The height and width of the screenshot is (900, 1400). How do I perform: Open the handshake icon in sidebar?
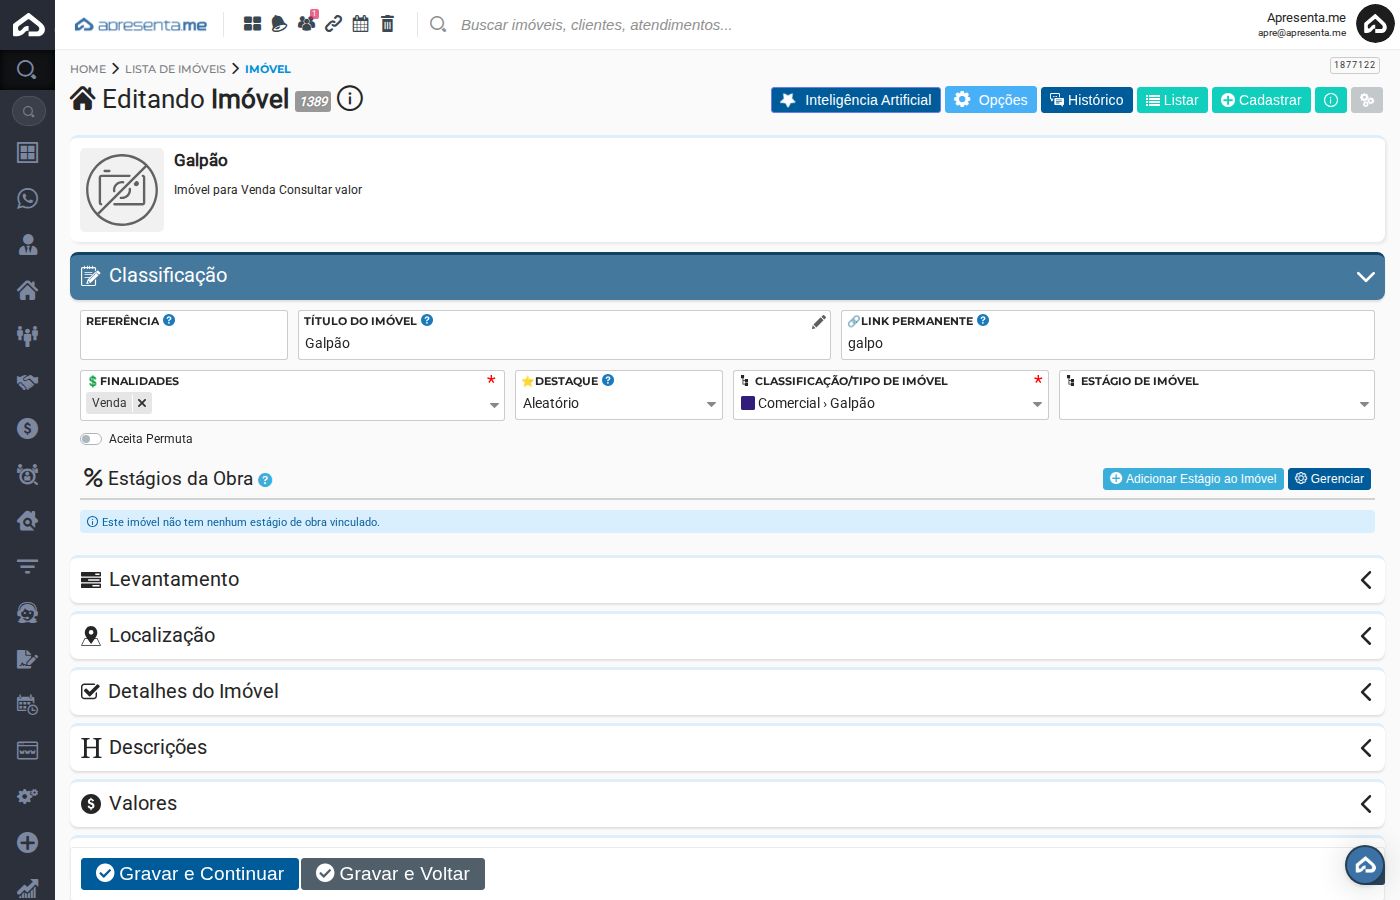pyautogui.click(x=28, y=382)
